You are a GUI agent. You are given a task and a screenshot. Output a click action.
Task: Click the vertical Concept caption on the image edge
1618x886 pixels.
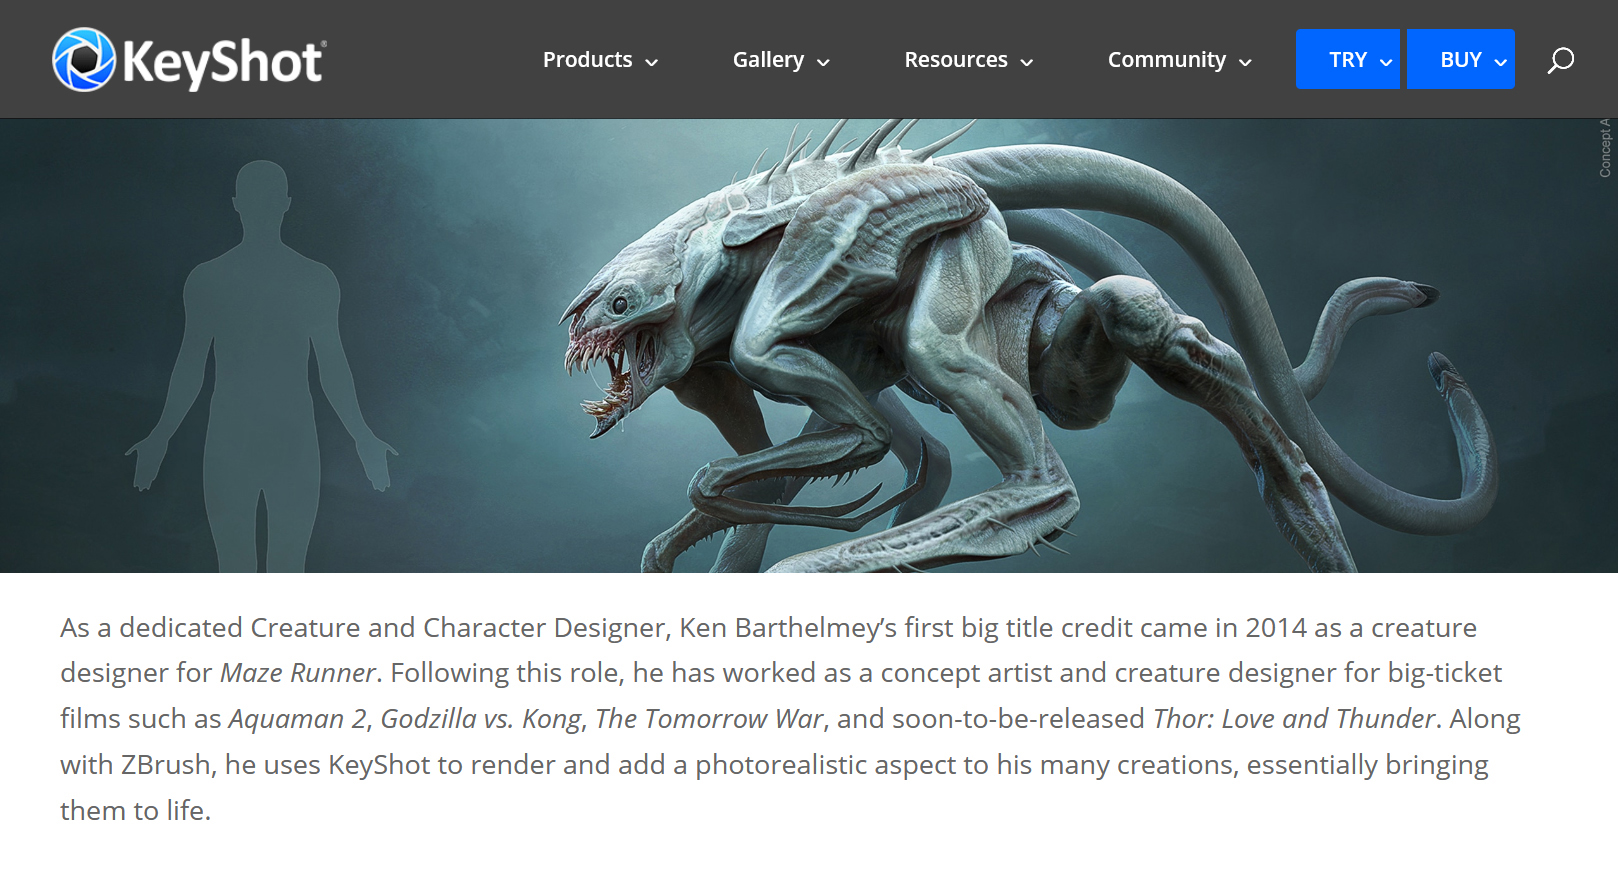(x=1605, y=148)
